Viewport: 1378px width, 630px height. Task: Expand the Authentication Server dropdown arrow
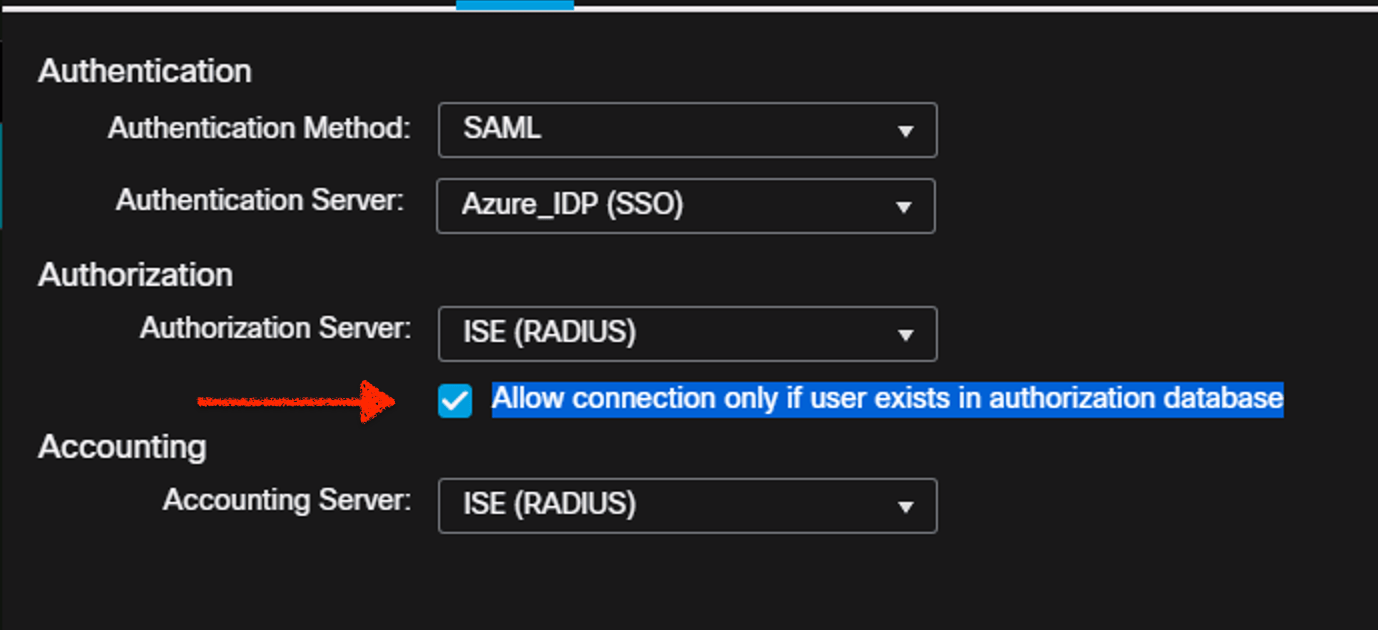click(904, 207)
